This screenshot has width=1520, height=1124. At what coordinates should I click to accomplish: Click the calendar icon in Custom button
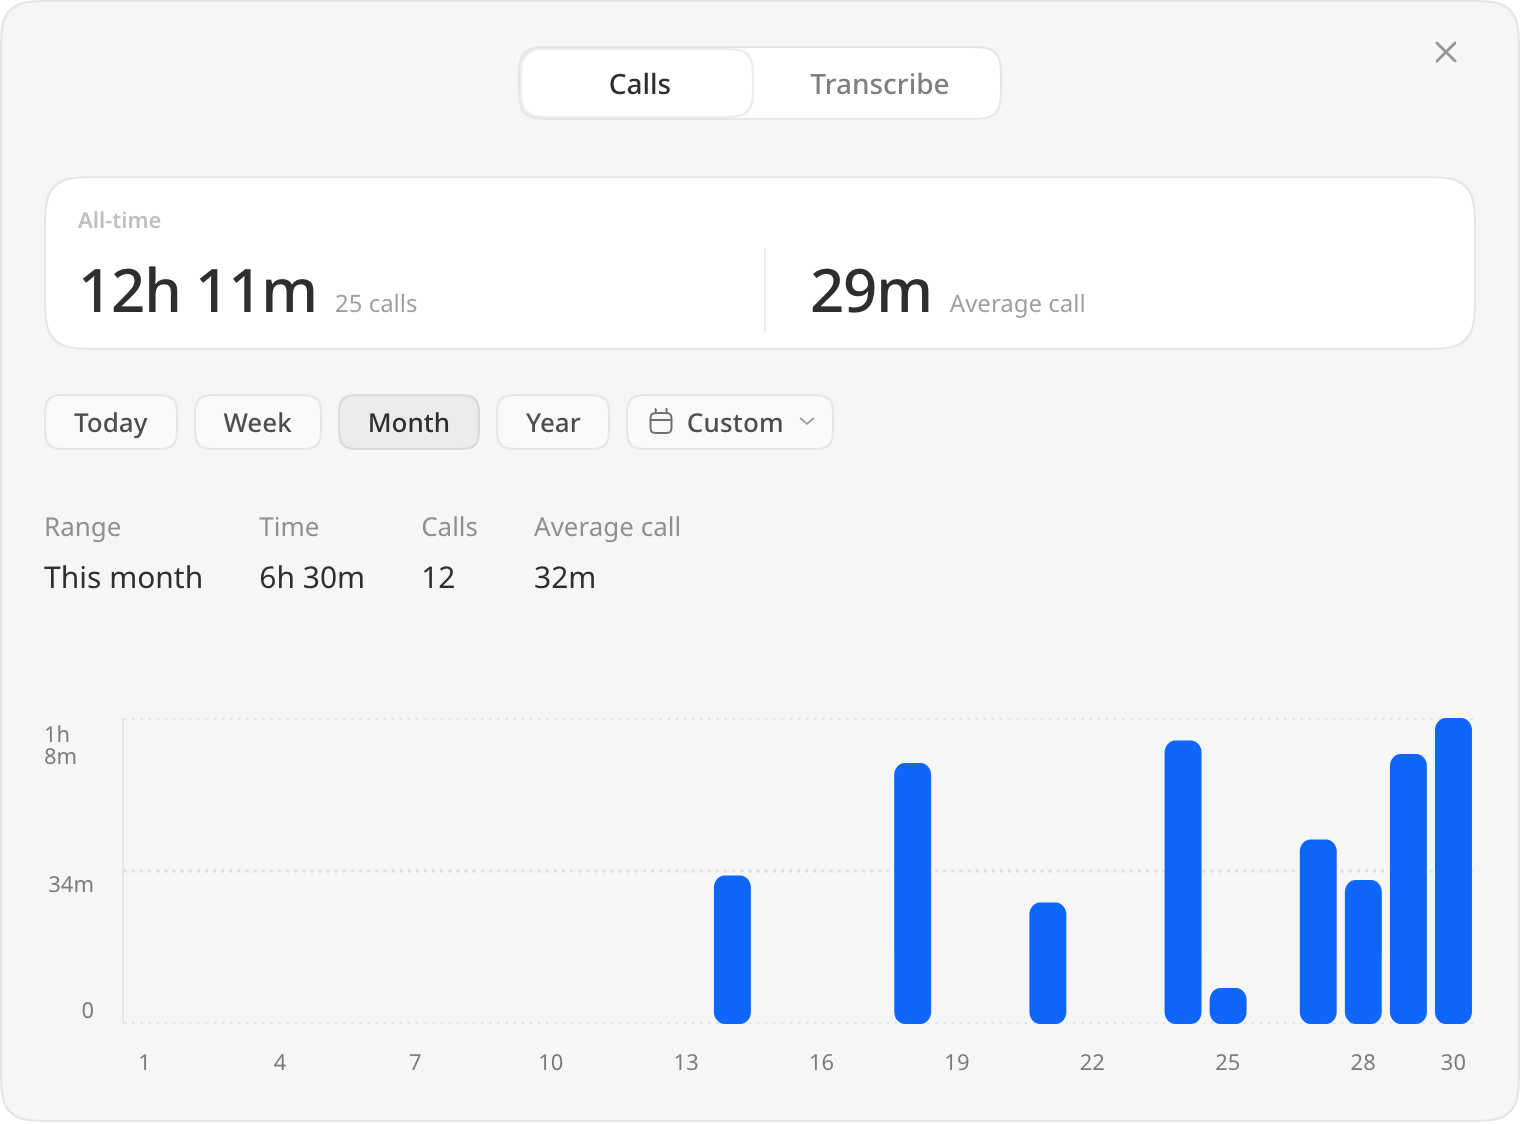(x=661, y=422)
